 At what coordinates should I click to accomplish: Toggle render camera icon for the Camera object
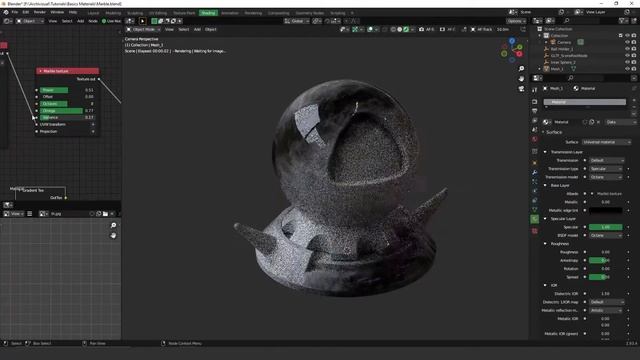click(x=634, y=42)
